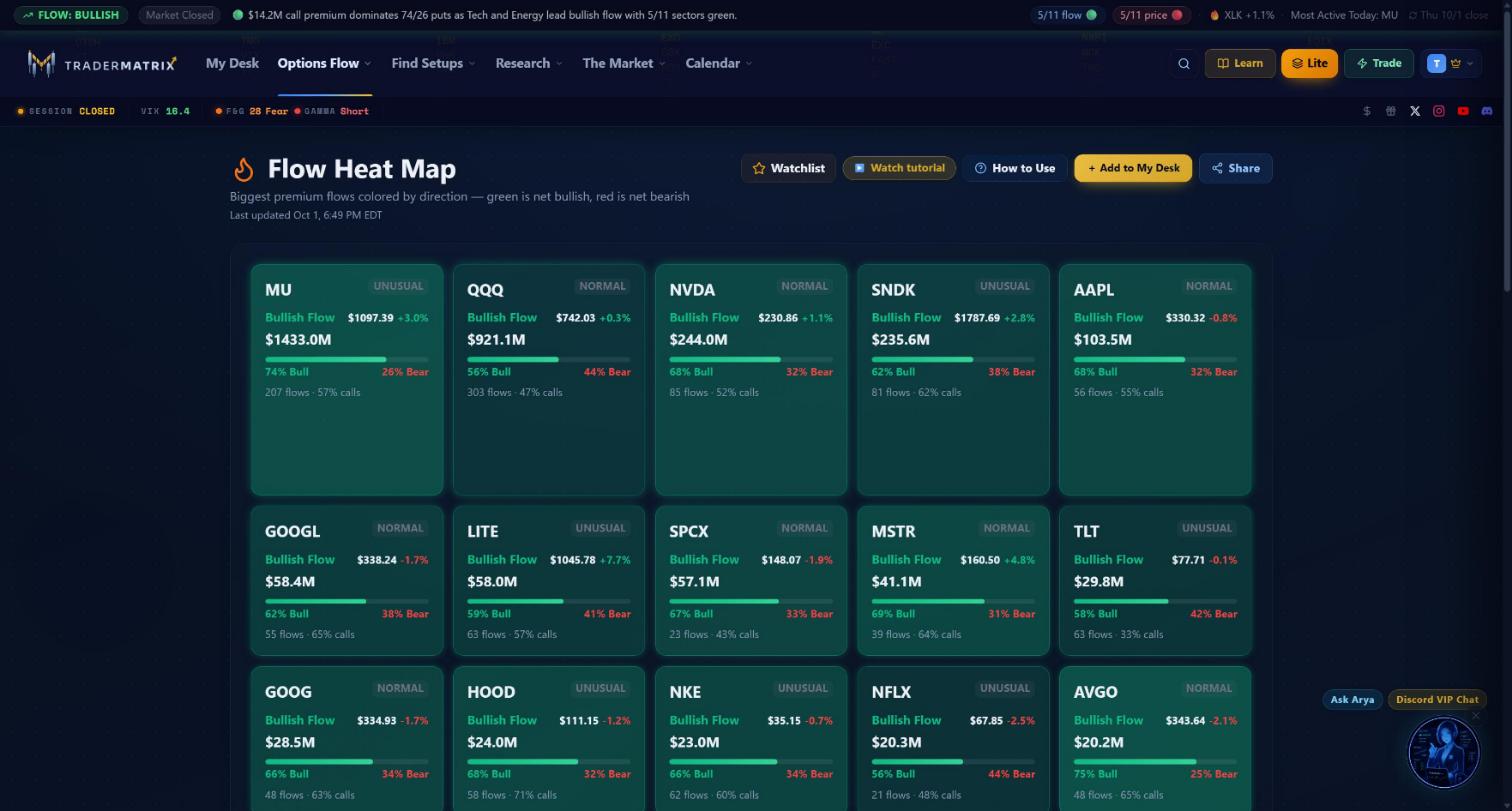The height and width of the screenshot is (811, 1512).
Task: Click the Ask Arya label
Action: click(x=1352, y=700)
